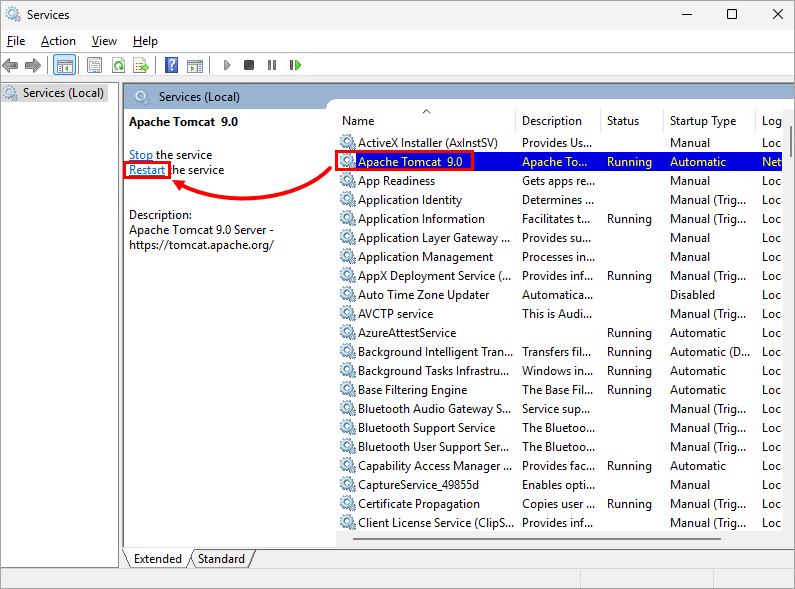
Task: Click the Stop the service link
Action: tap(141, 155)
